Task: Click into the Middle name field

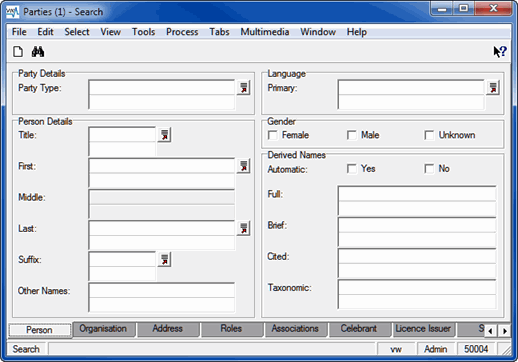Action: (x=162, y=204)
